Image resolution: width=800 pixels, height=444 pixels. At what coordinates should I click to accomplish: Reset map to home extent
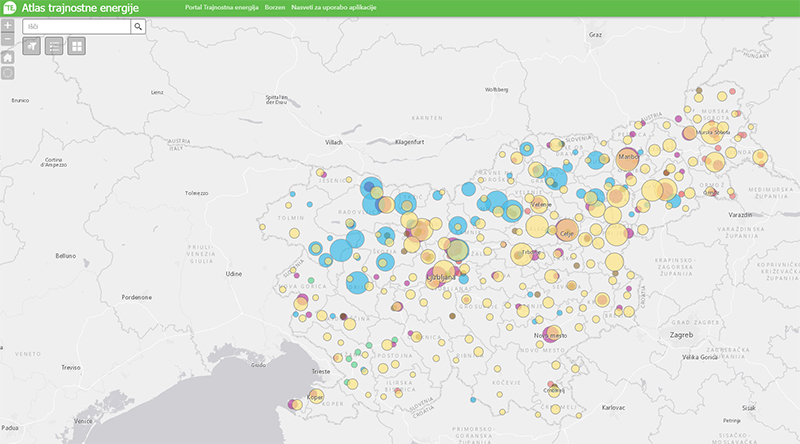click(7, 57)
